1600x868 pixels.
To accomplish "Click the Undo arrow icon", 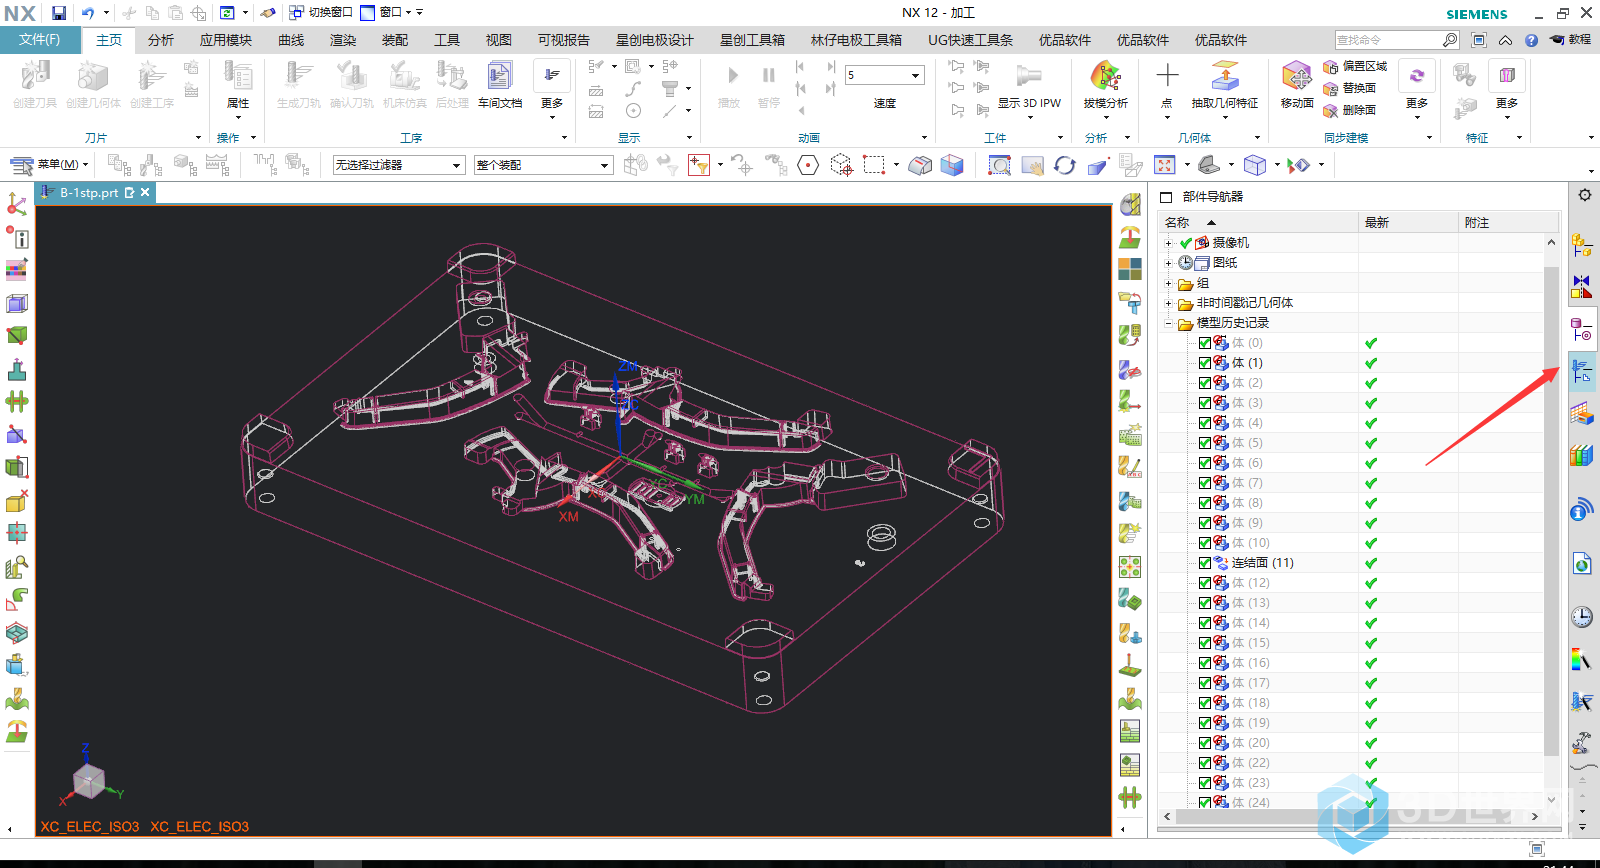I will [x=88, y=13].
